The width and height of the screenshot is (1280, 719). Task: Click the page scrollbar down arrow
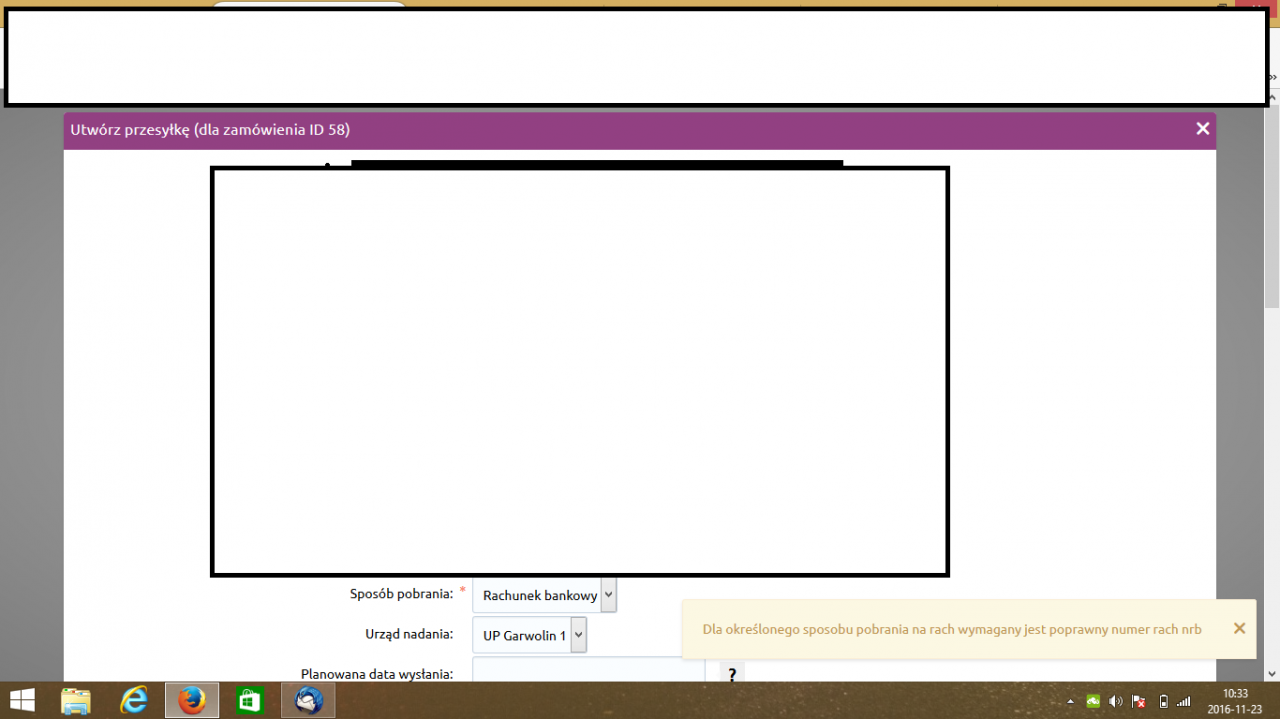pyautogui.click(x=1272, y=674)
